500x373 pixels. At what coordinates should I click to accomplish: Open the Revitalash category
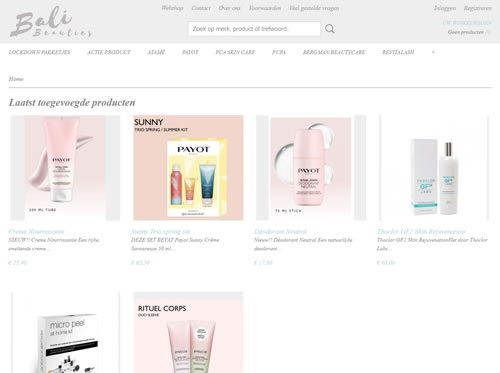coord(398,52)
